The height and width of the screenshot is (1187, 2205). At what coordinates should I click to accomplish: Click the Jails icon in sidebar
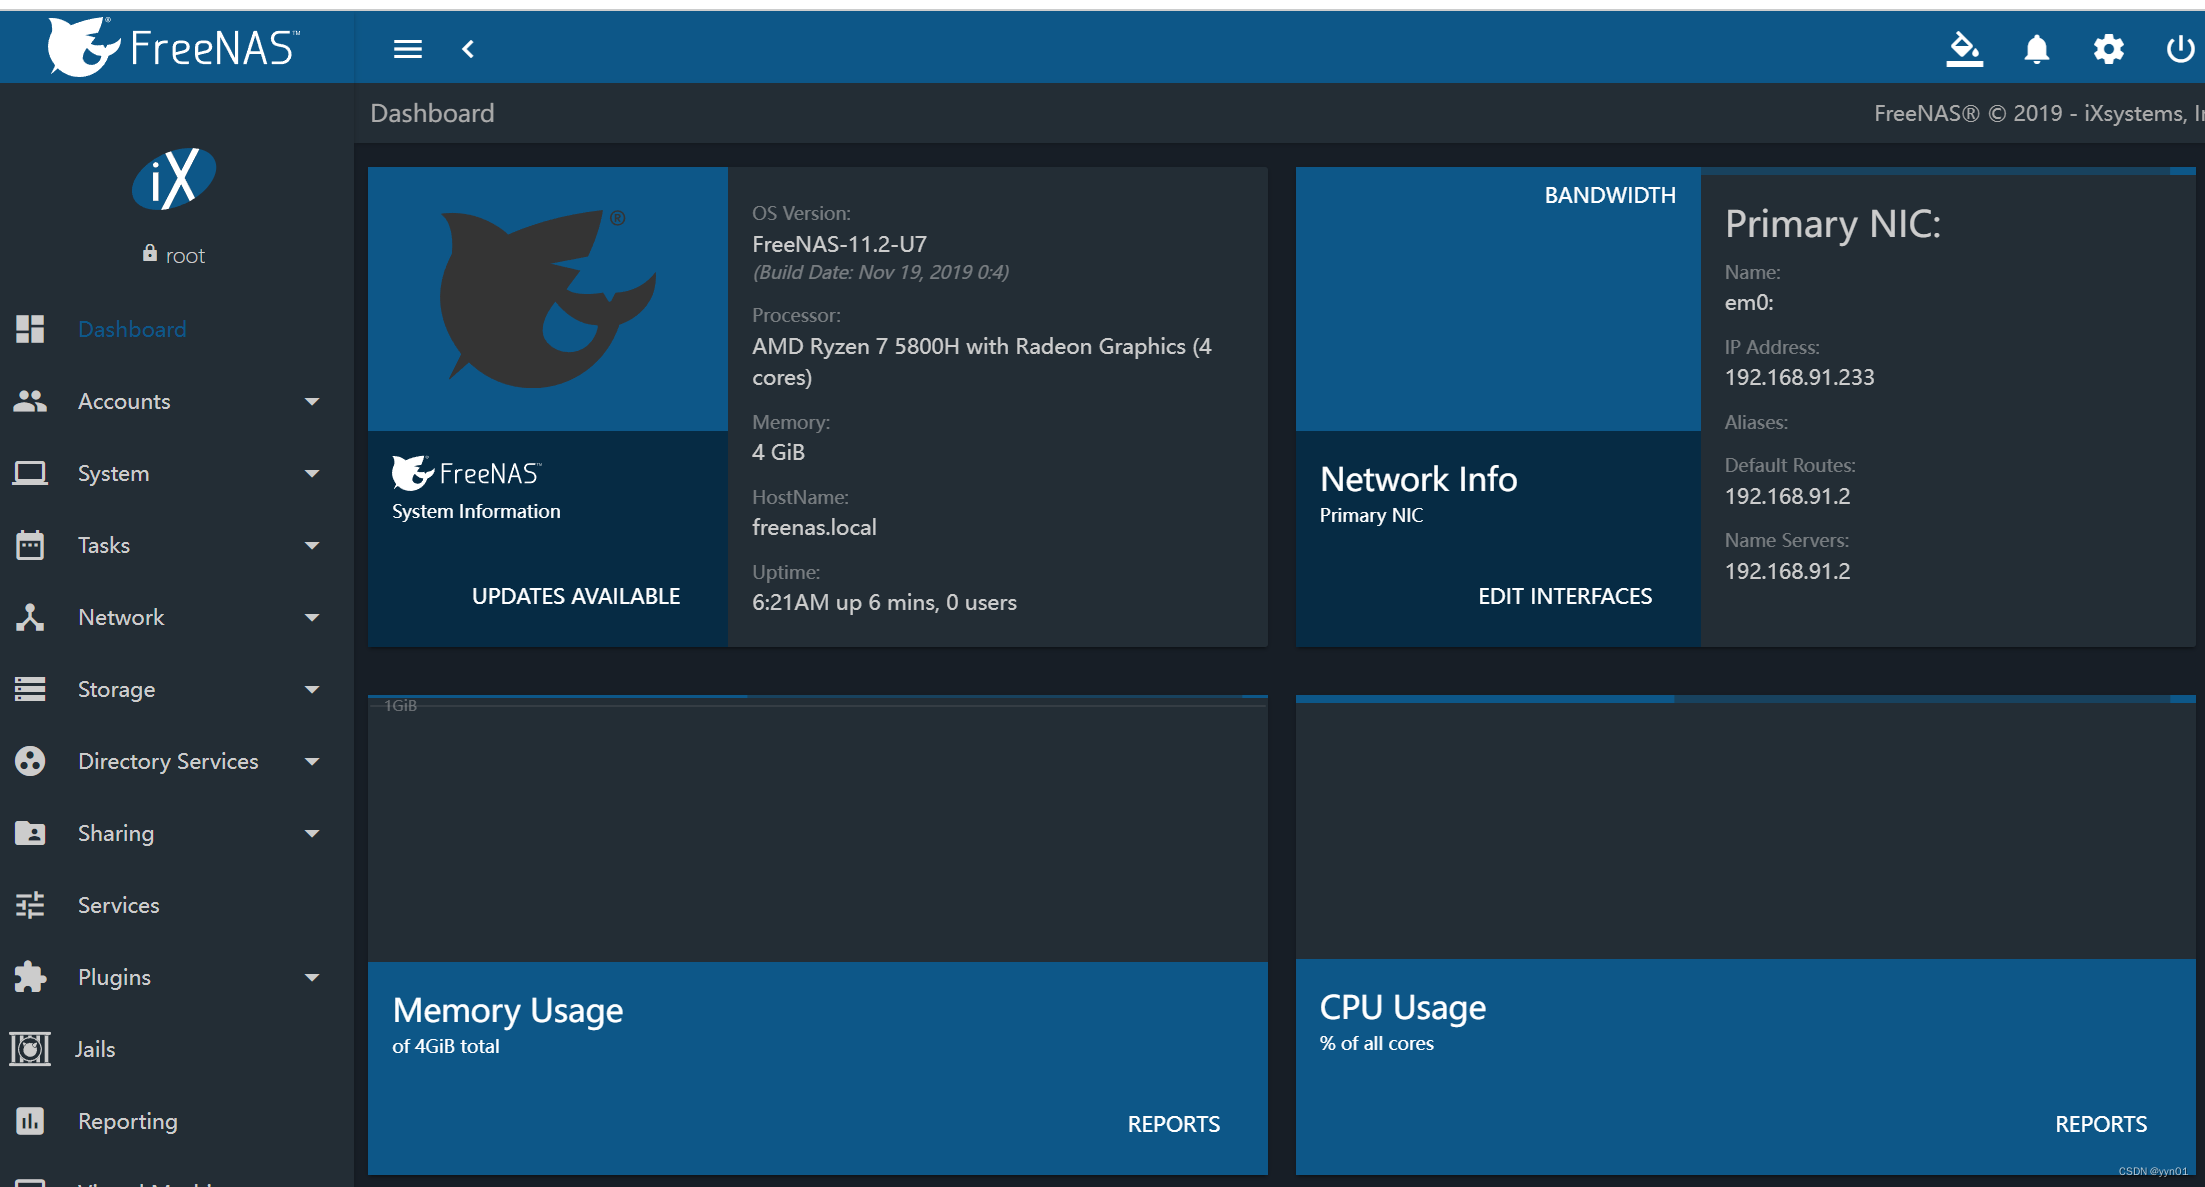tap(30, 1049)
